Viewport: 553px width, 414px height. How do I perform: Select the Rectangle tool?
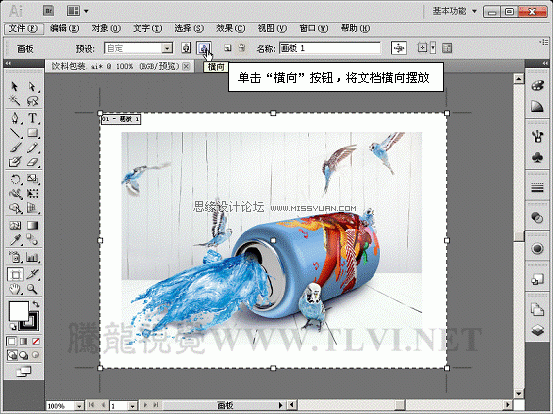[x=32, y=133]
